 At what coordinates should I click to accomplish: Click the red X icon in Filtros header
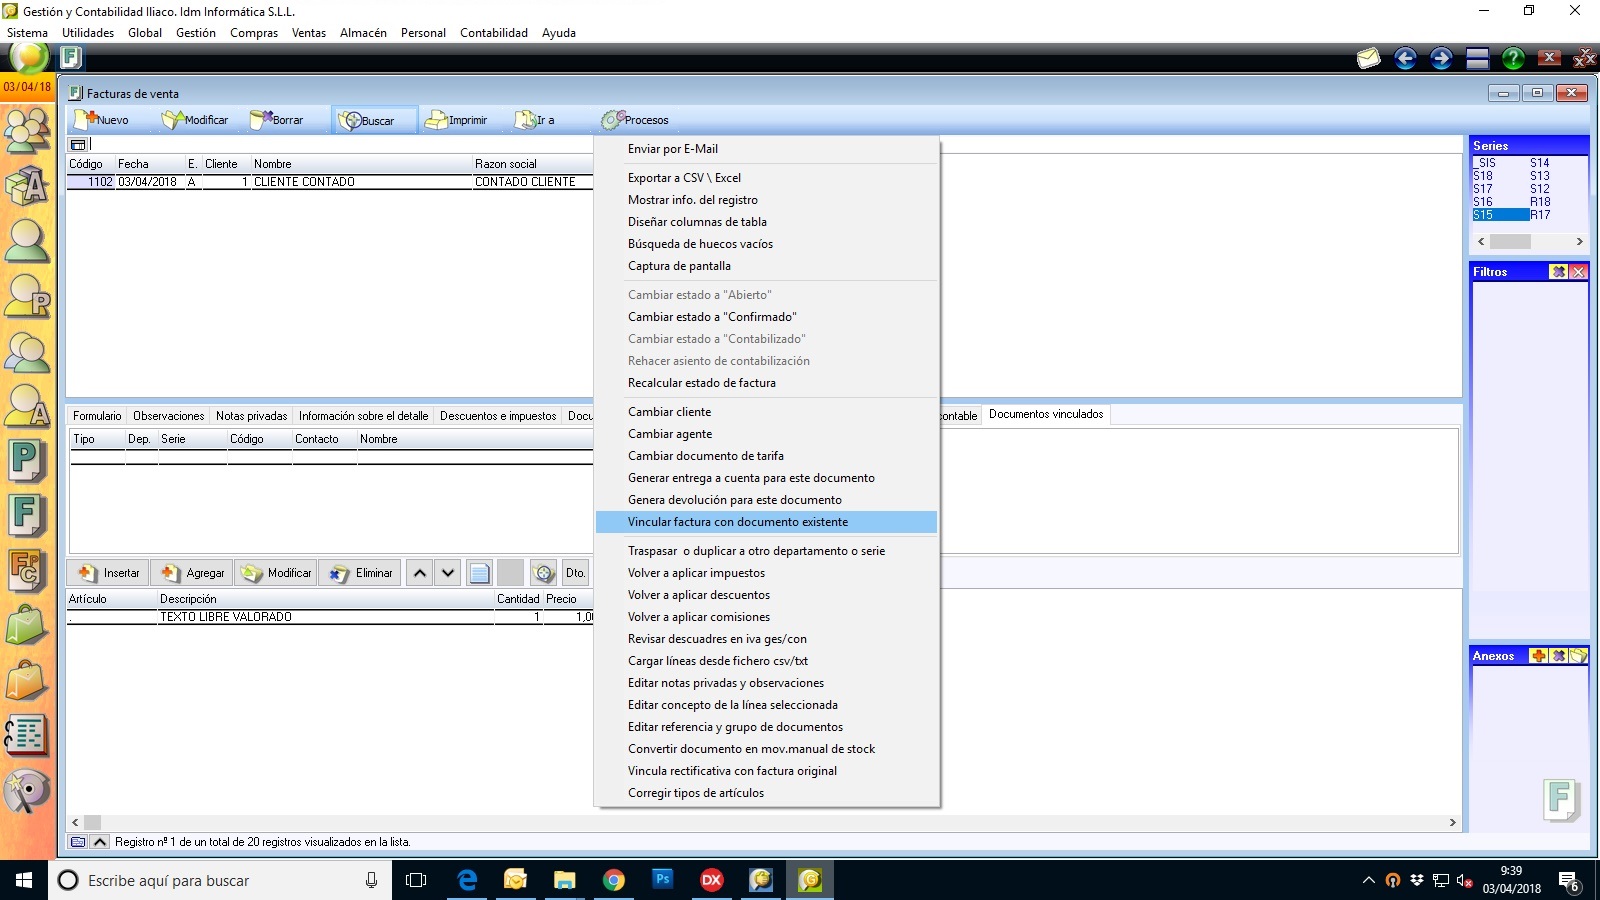(x=1578, y=272)
